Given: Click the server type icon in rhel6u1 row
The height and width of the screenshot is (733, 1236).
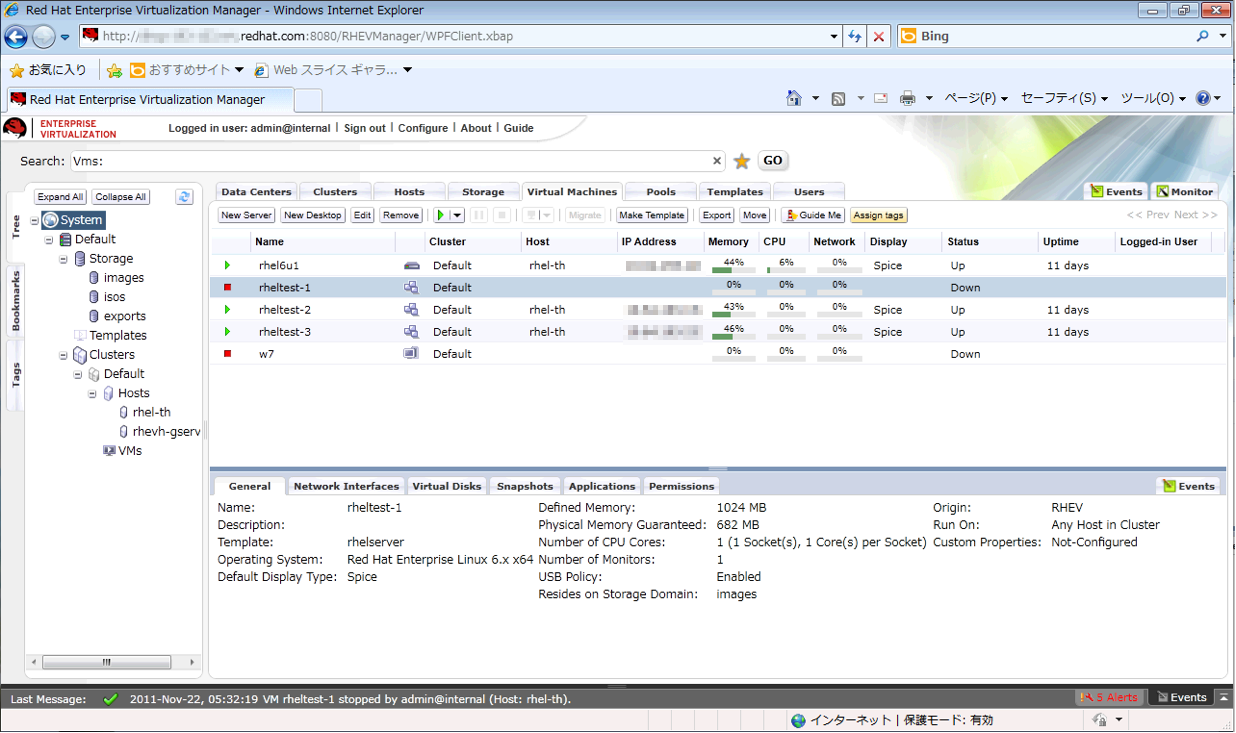Looking at the screenshot, I should click(411, 266).
